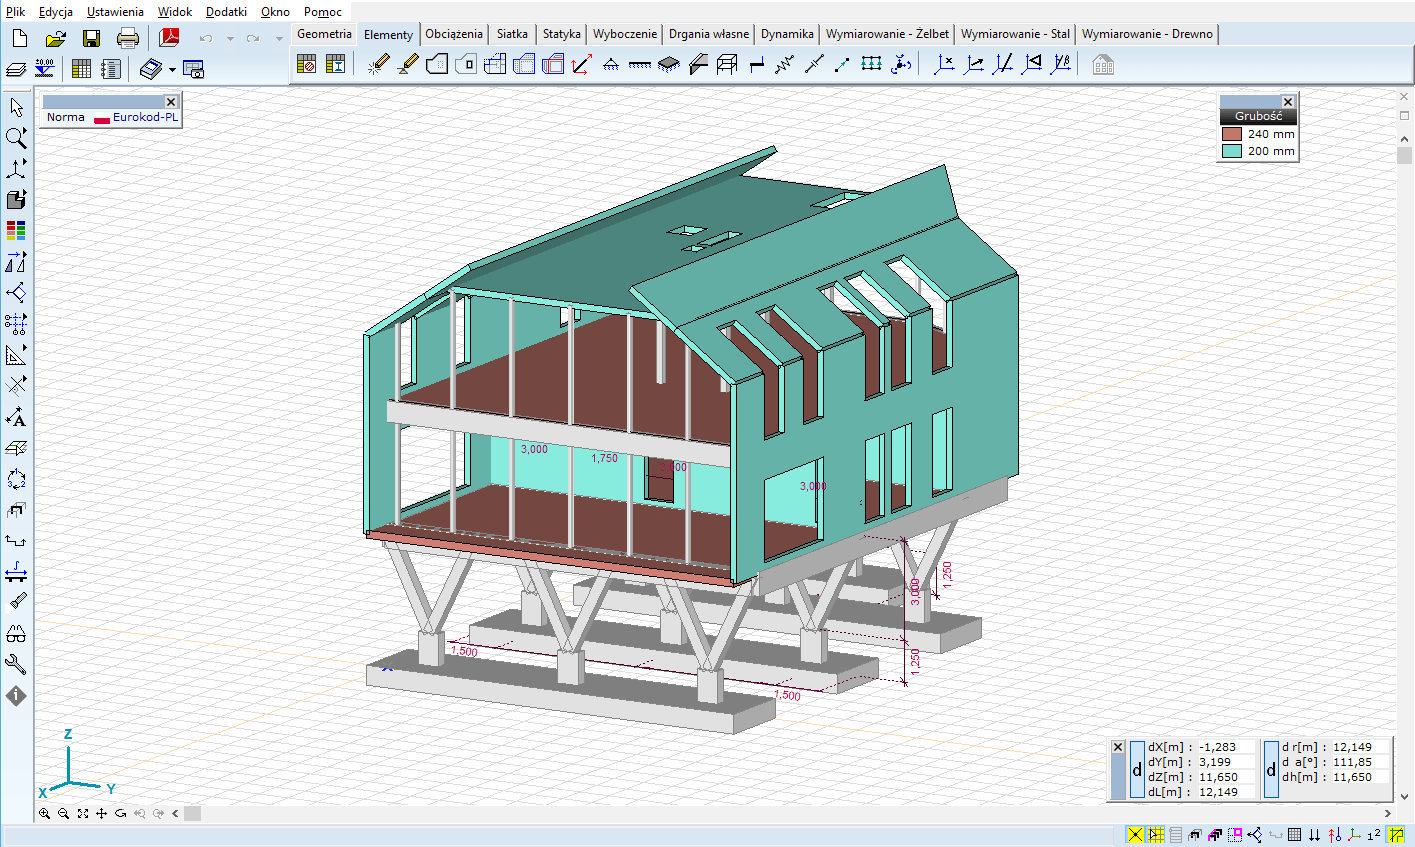Open the dropdown arrow beside the book icon
The width and height of the screenshot is (1415, 847).
(172, 70)
